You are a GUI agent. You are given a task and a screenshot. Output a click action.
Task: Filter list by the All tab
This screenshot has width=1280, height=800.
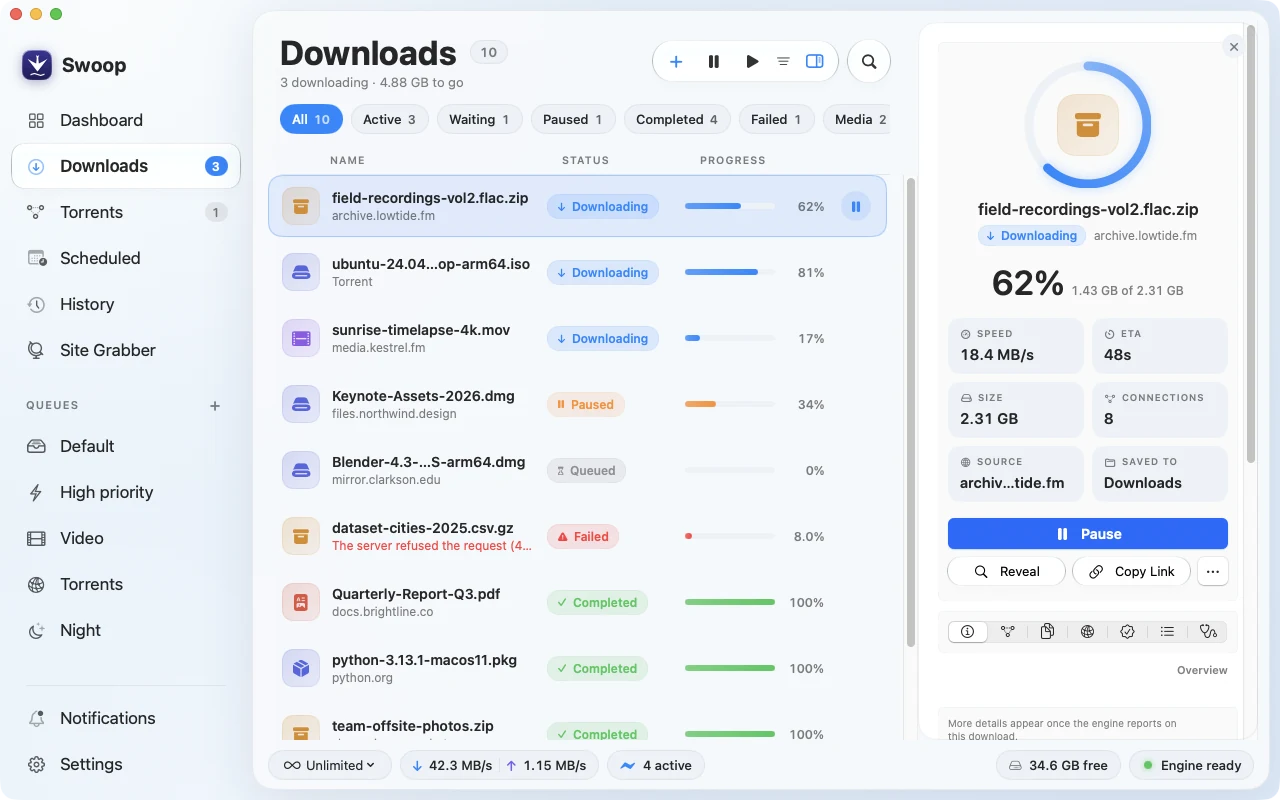(x=311, y=119)
